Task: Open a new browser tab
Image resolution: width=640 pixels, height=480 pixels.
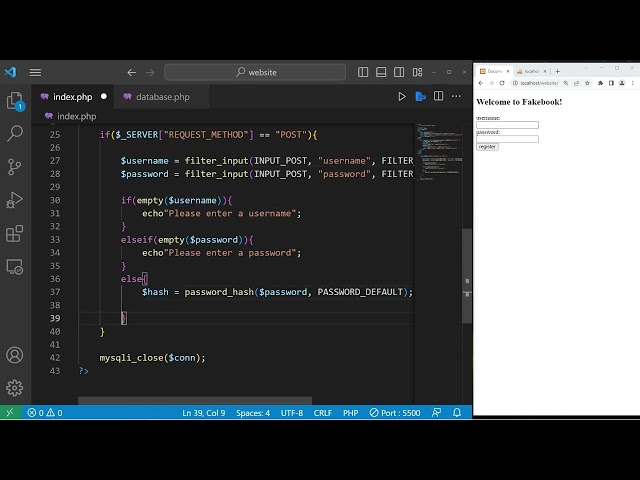Action: (557, 71)
